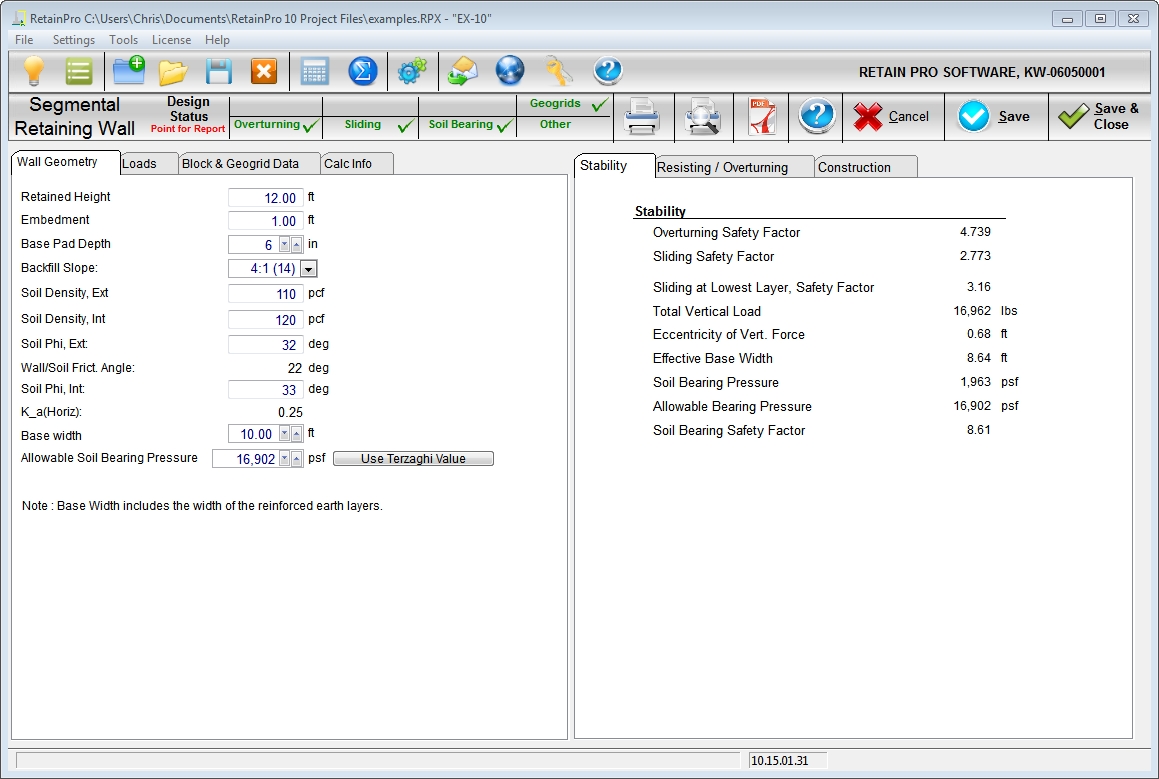Increase Allowable Soil Bearing Pressure stepper
The height and width of the screenshot is (779, 1159).
click(x=296, y=459)
